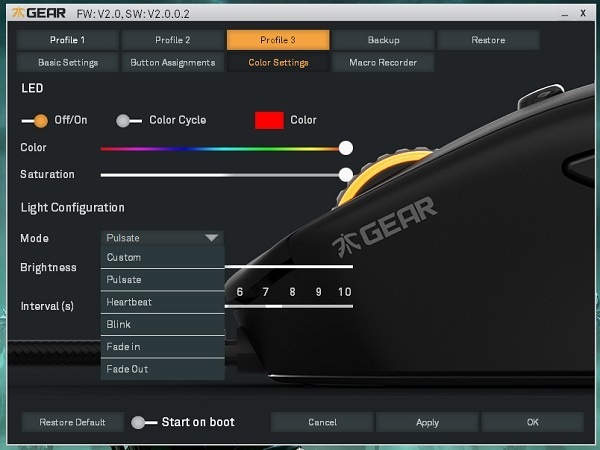Click the Apply button

point(427,422)
